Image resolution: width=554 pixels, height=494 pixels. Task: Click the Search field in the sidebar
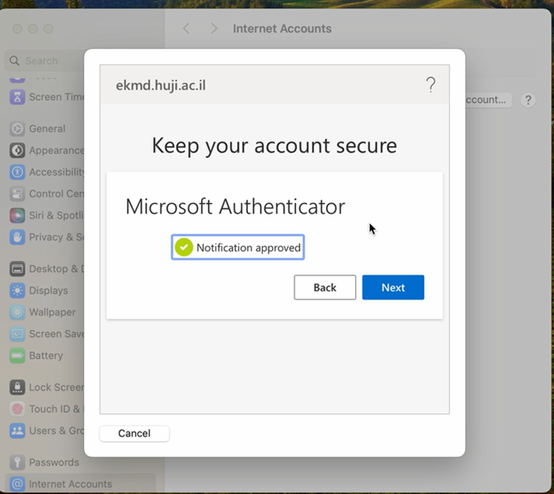point(45,61)
